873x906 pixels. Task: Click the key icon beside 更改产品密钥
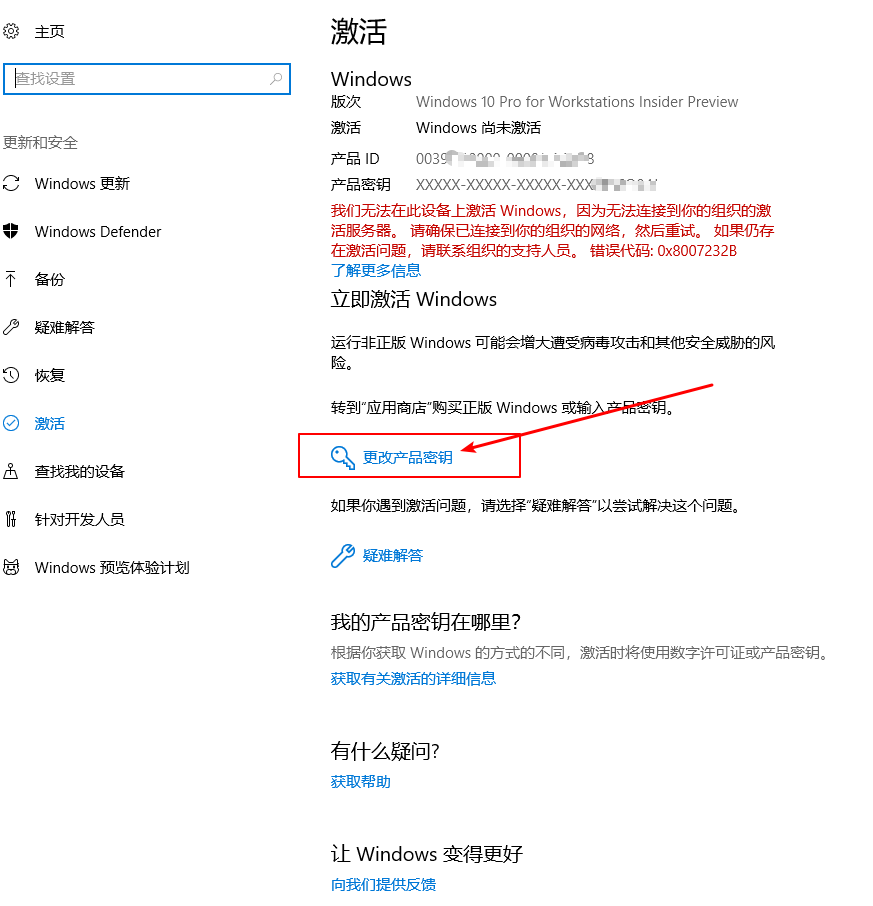(343, 458)
